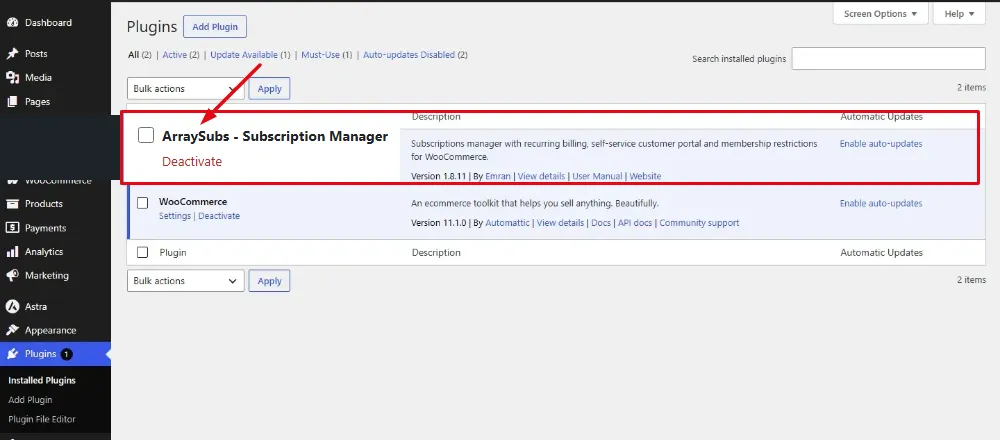Open the bottom Bulk actions dropdown
This screenshot has width=1000, height=440.
click(186, 281)
